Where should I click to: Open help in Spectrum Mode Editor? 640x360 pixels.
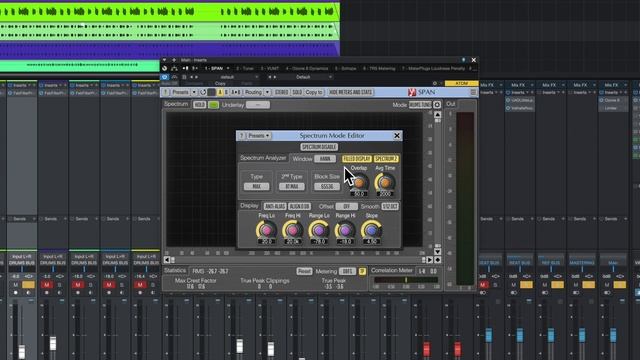pyautogui.click(x=241, y=136)
